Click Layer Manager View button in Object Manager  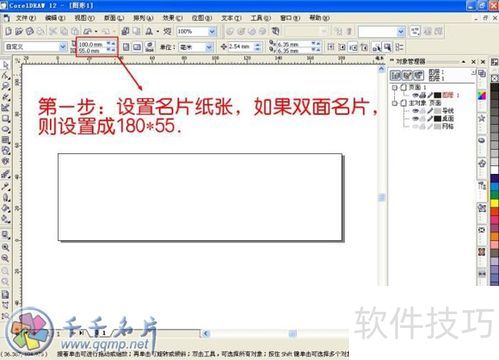(418, 76)
